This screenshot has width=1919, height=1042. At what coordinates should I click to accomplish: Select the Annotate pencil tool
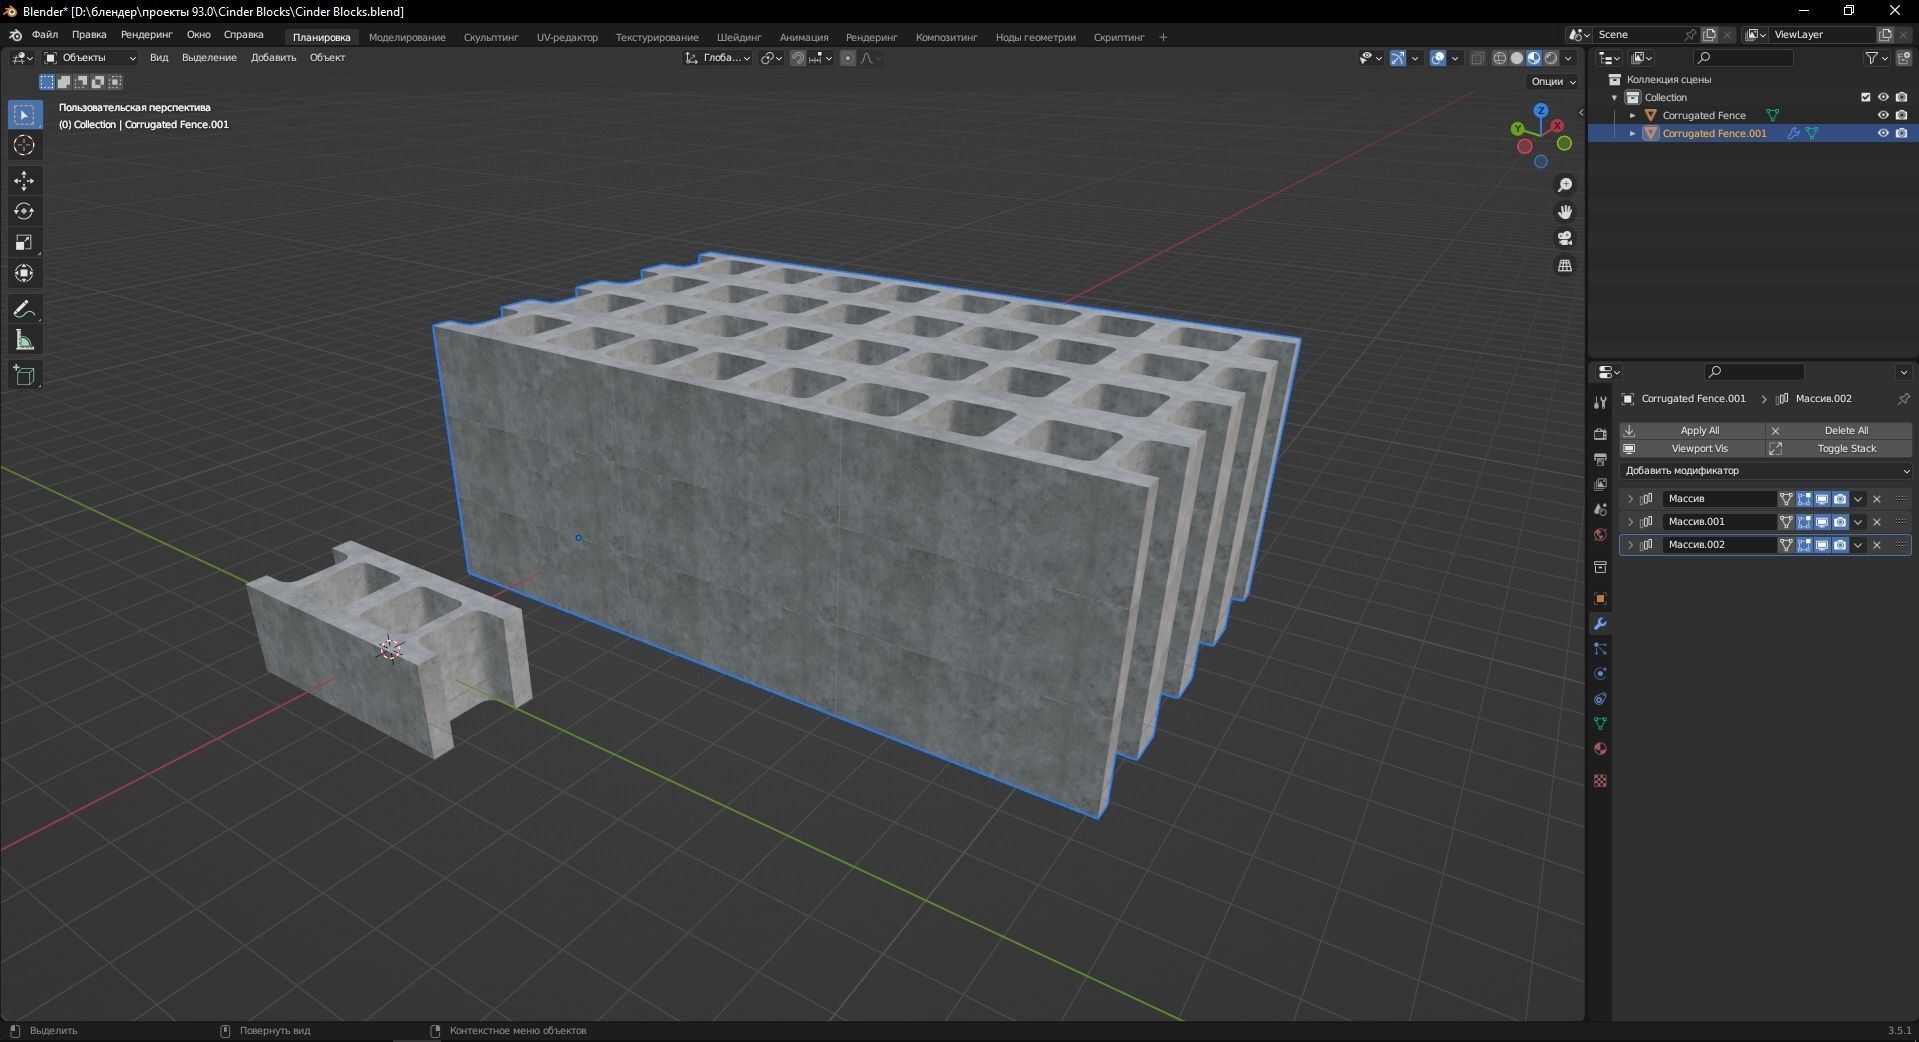pyautogui.click(x=24, y=310)
